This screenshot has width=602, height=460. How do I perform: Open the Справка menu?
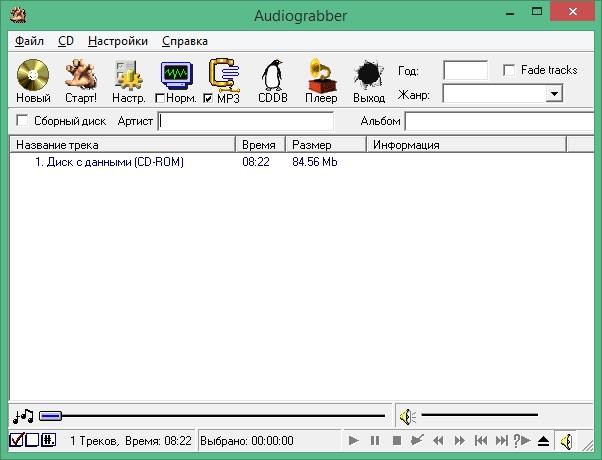coord(185,41)
